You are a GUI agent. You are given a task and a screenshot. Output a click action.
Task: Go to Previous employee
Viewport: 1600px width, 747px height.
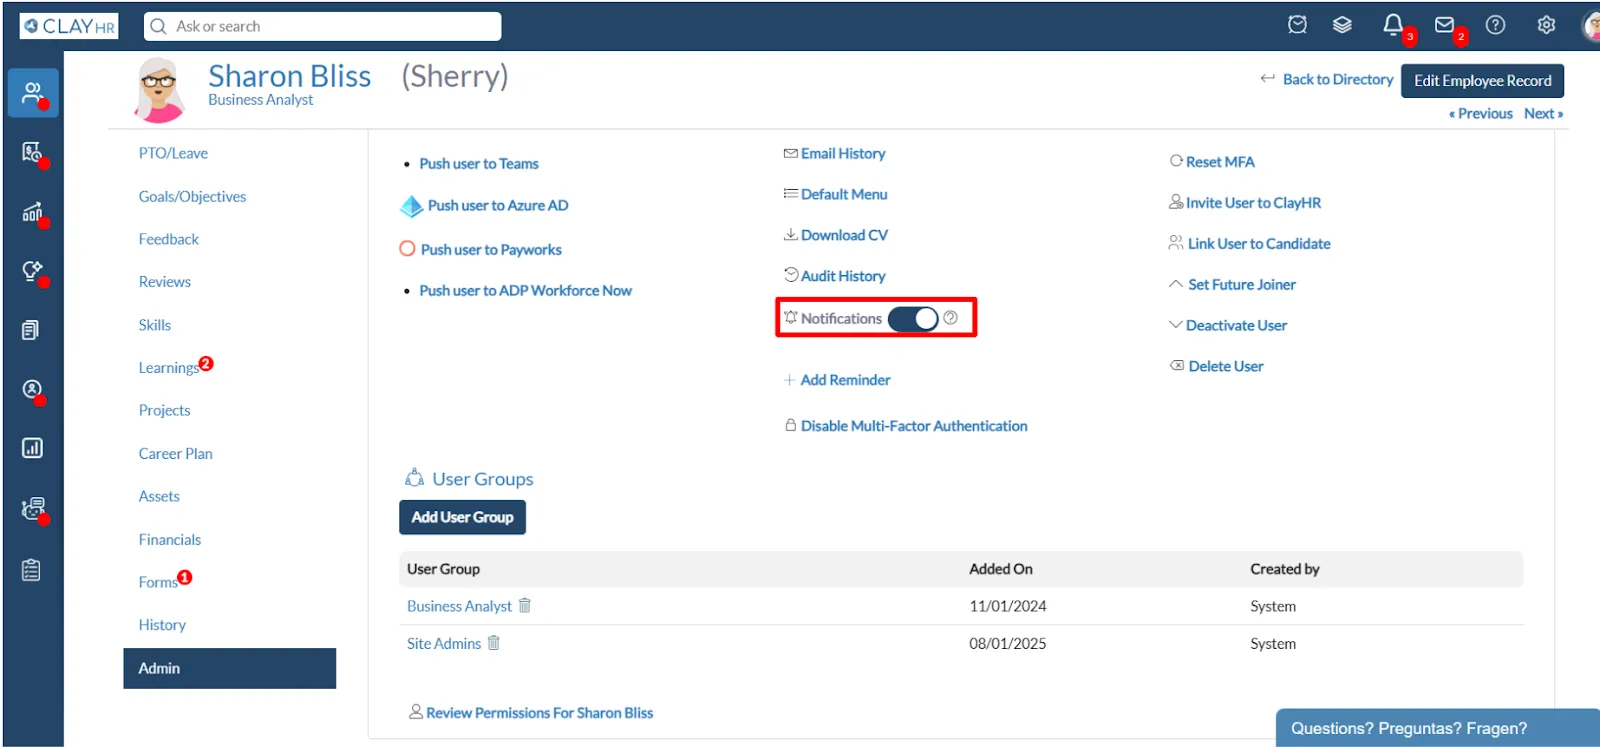click(x=1481, y=114)
